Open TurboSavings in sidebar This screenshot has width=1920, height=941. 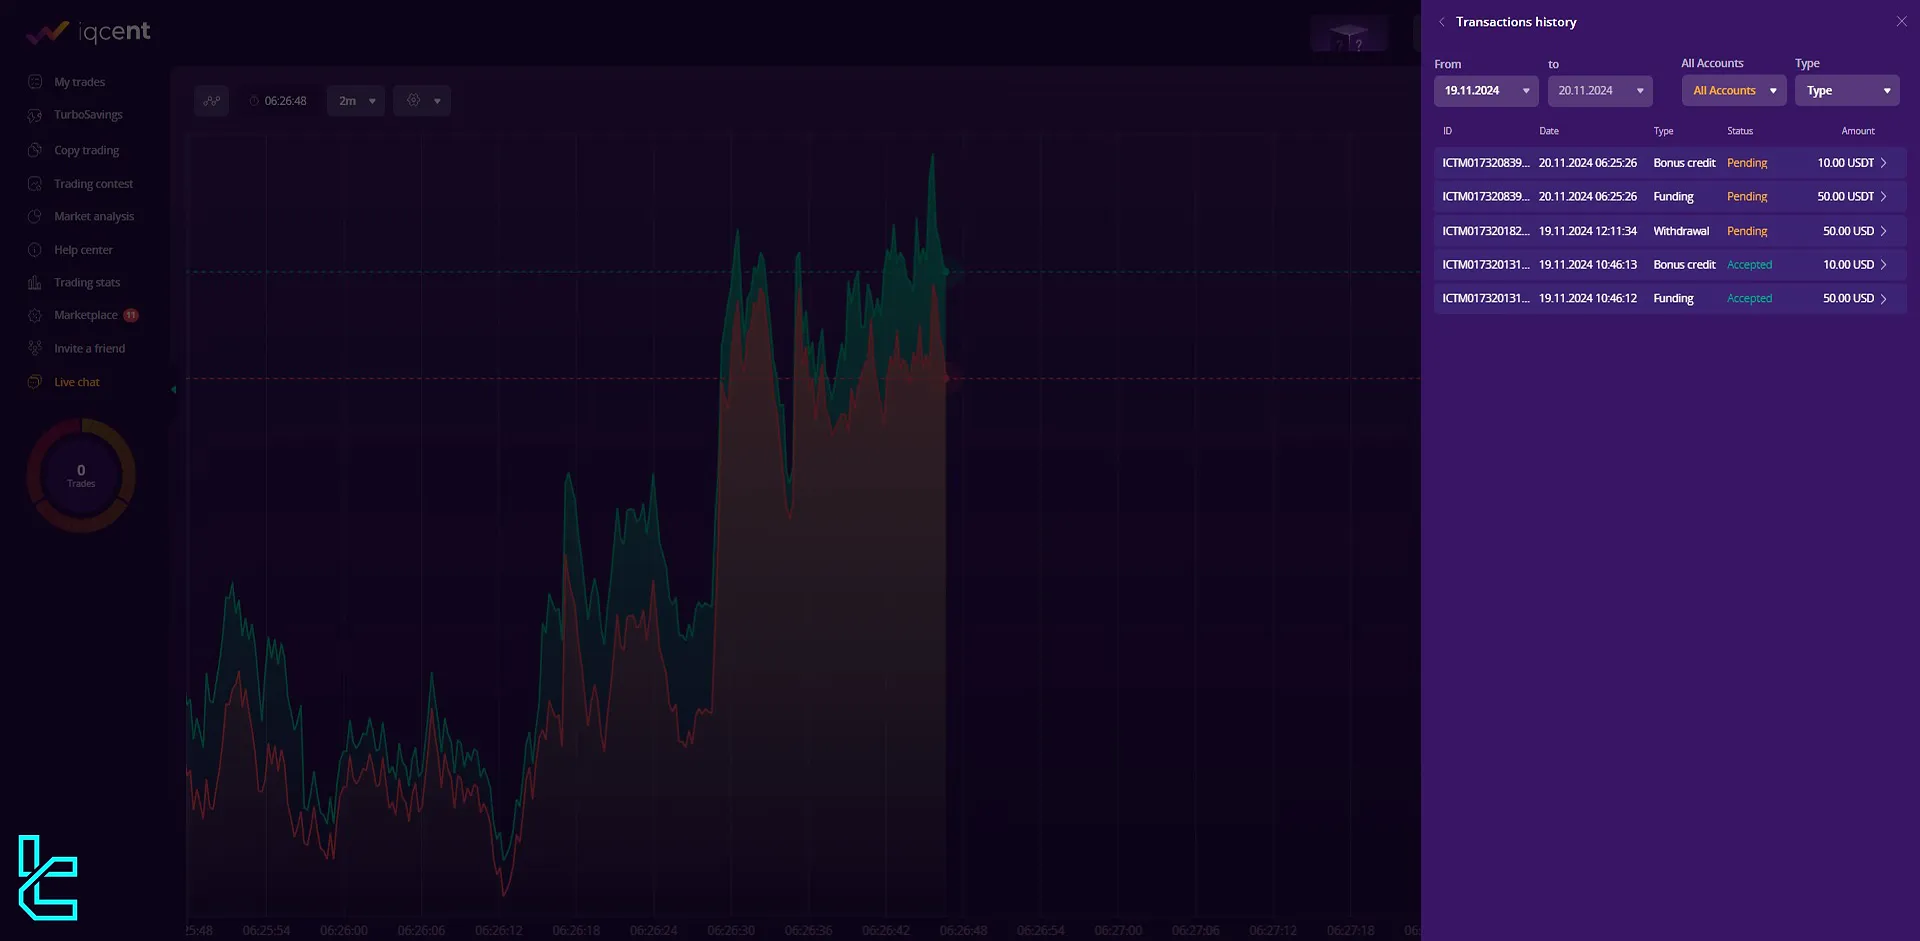[x=88, y=115]
